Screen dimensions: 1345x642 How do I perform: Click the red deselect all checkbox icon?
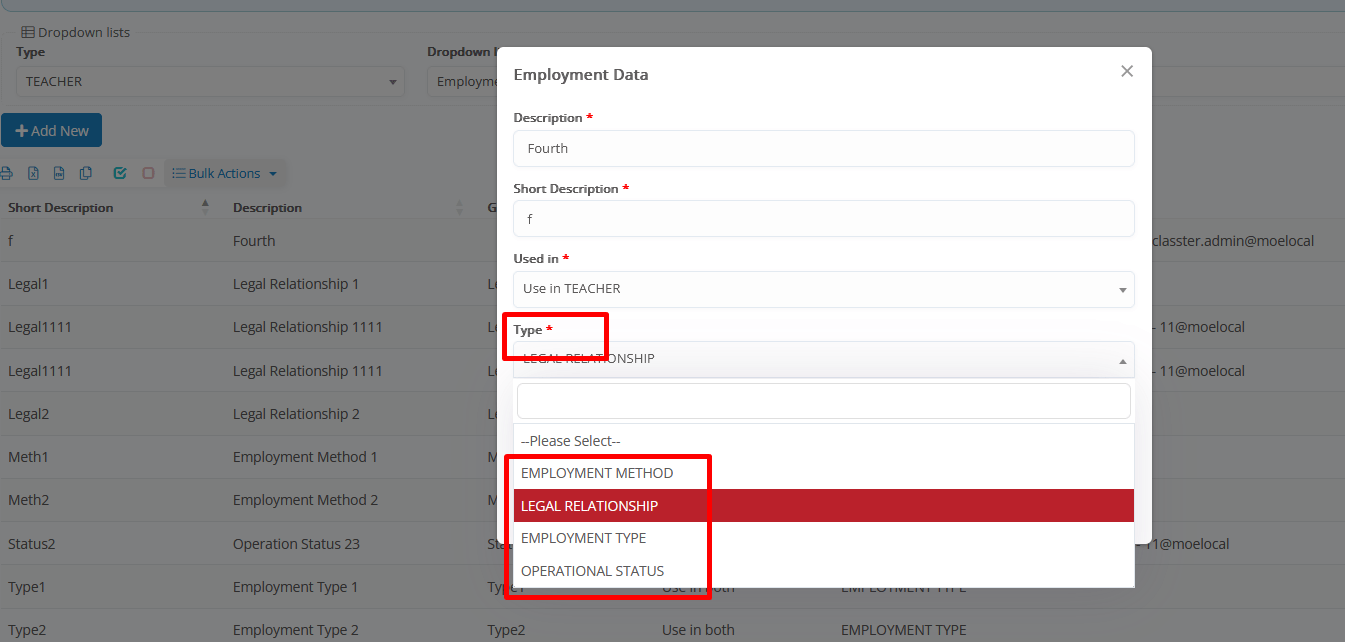tap(148, 173)
